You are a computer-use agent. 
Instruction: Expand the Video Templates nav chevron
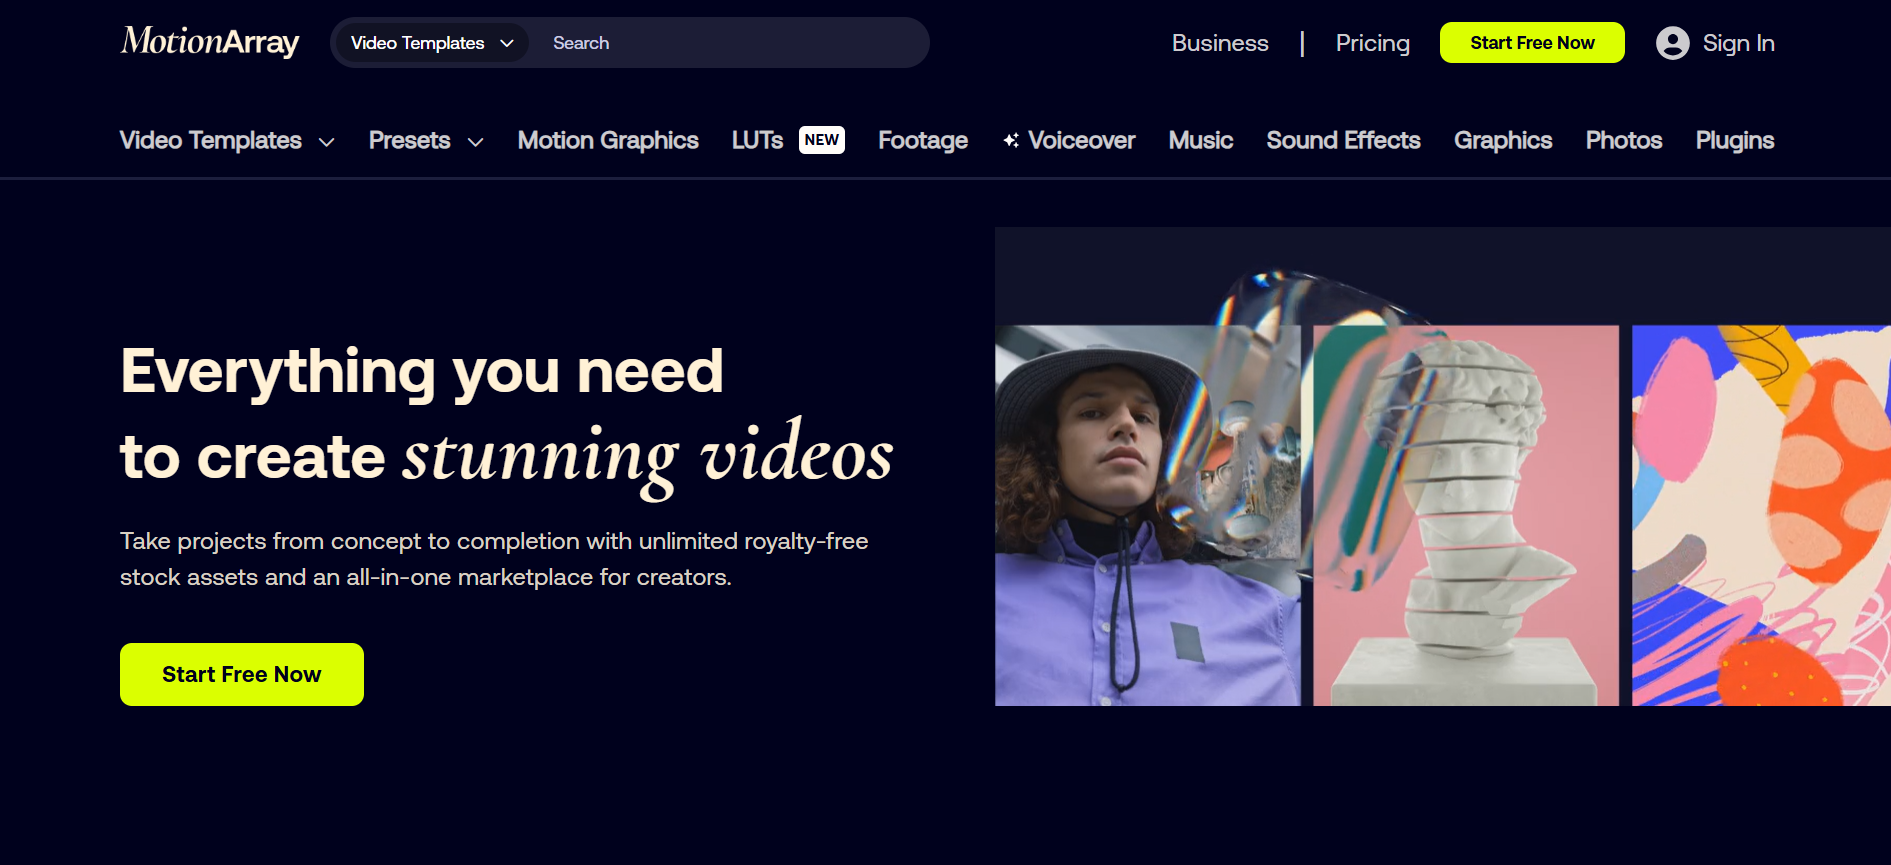(326, 142)
